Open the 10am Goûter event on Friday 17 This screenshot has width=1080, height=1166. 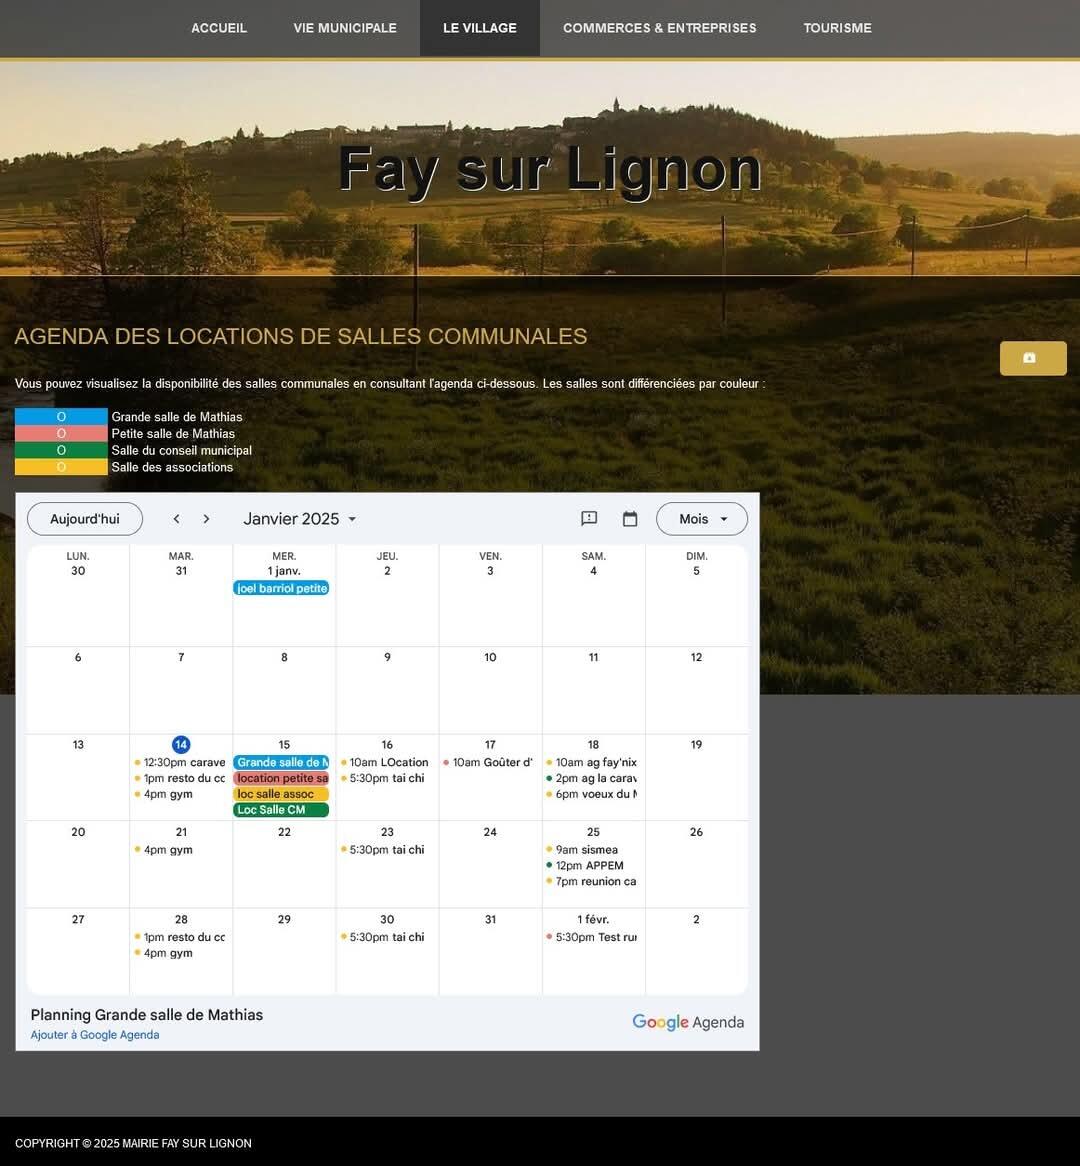pos(491,762)
